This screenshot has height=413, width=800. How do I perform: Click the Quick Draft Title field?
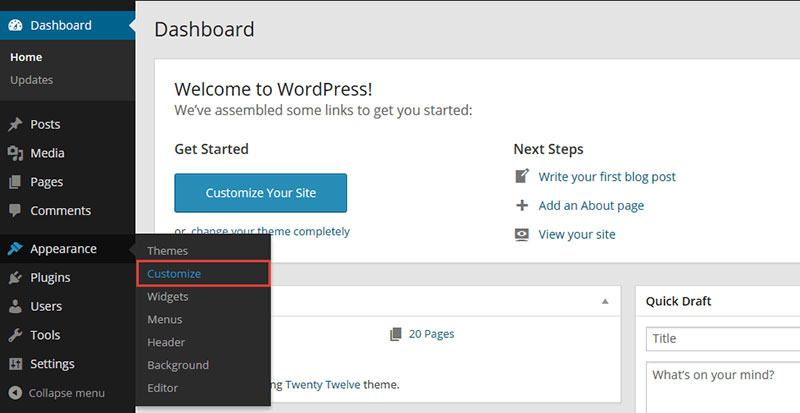click(x=723, y=339)
